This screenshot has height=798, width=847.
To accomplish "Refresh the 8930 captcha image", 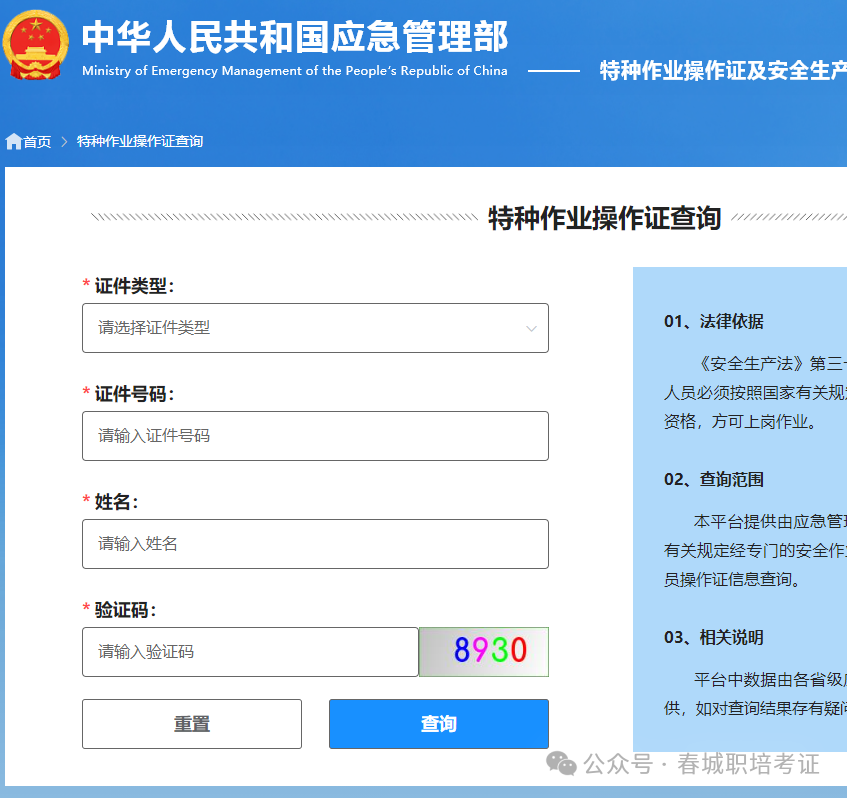I will [484, 652].
